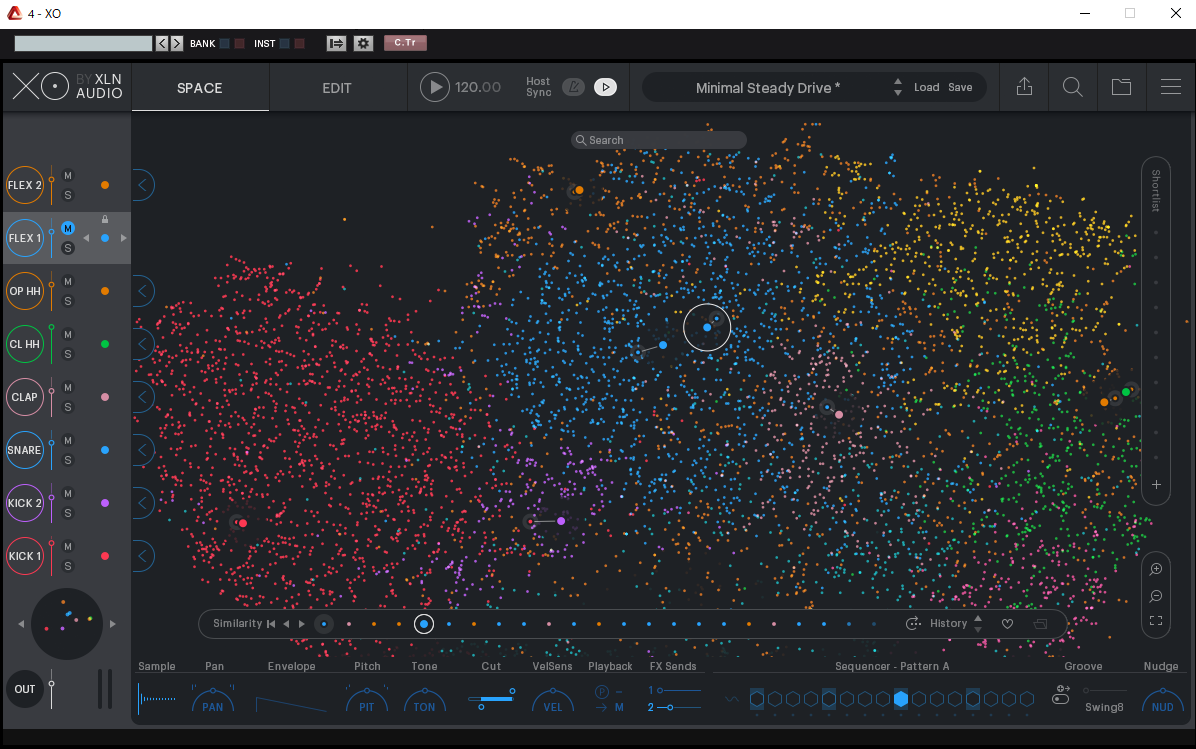The width and height of the screenshot is (1196, 749).
Task: Expand the SNARE channel chevron
Action: click(143, 450)
